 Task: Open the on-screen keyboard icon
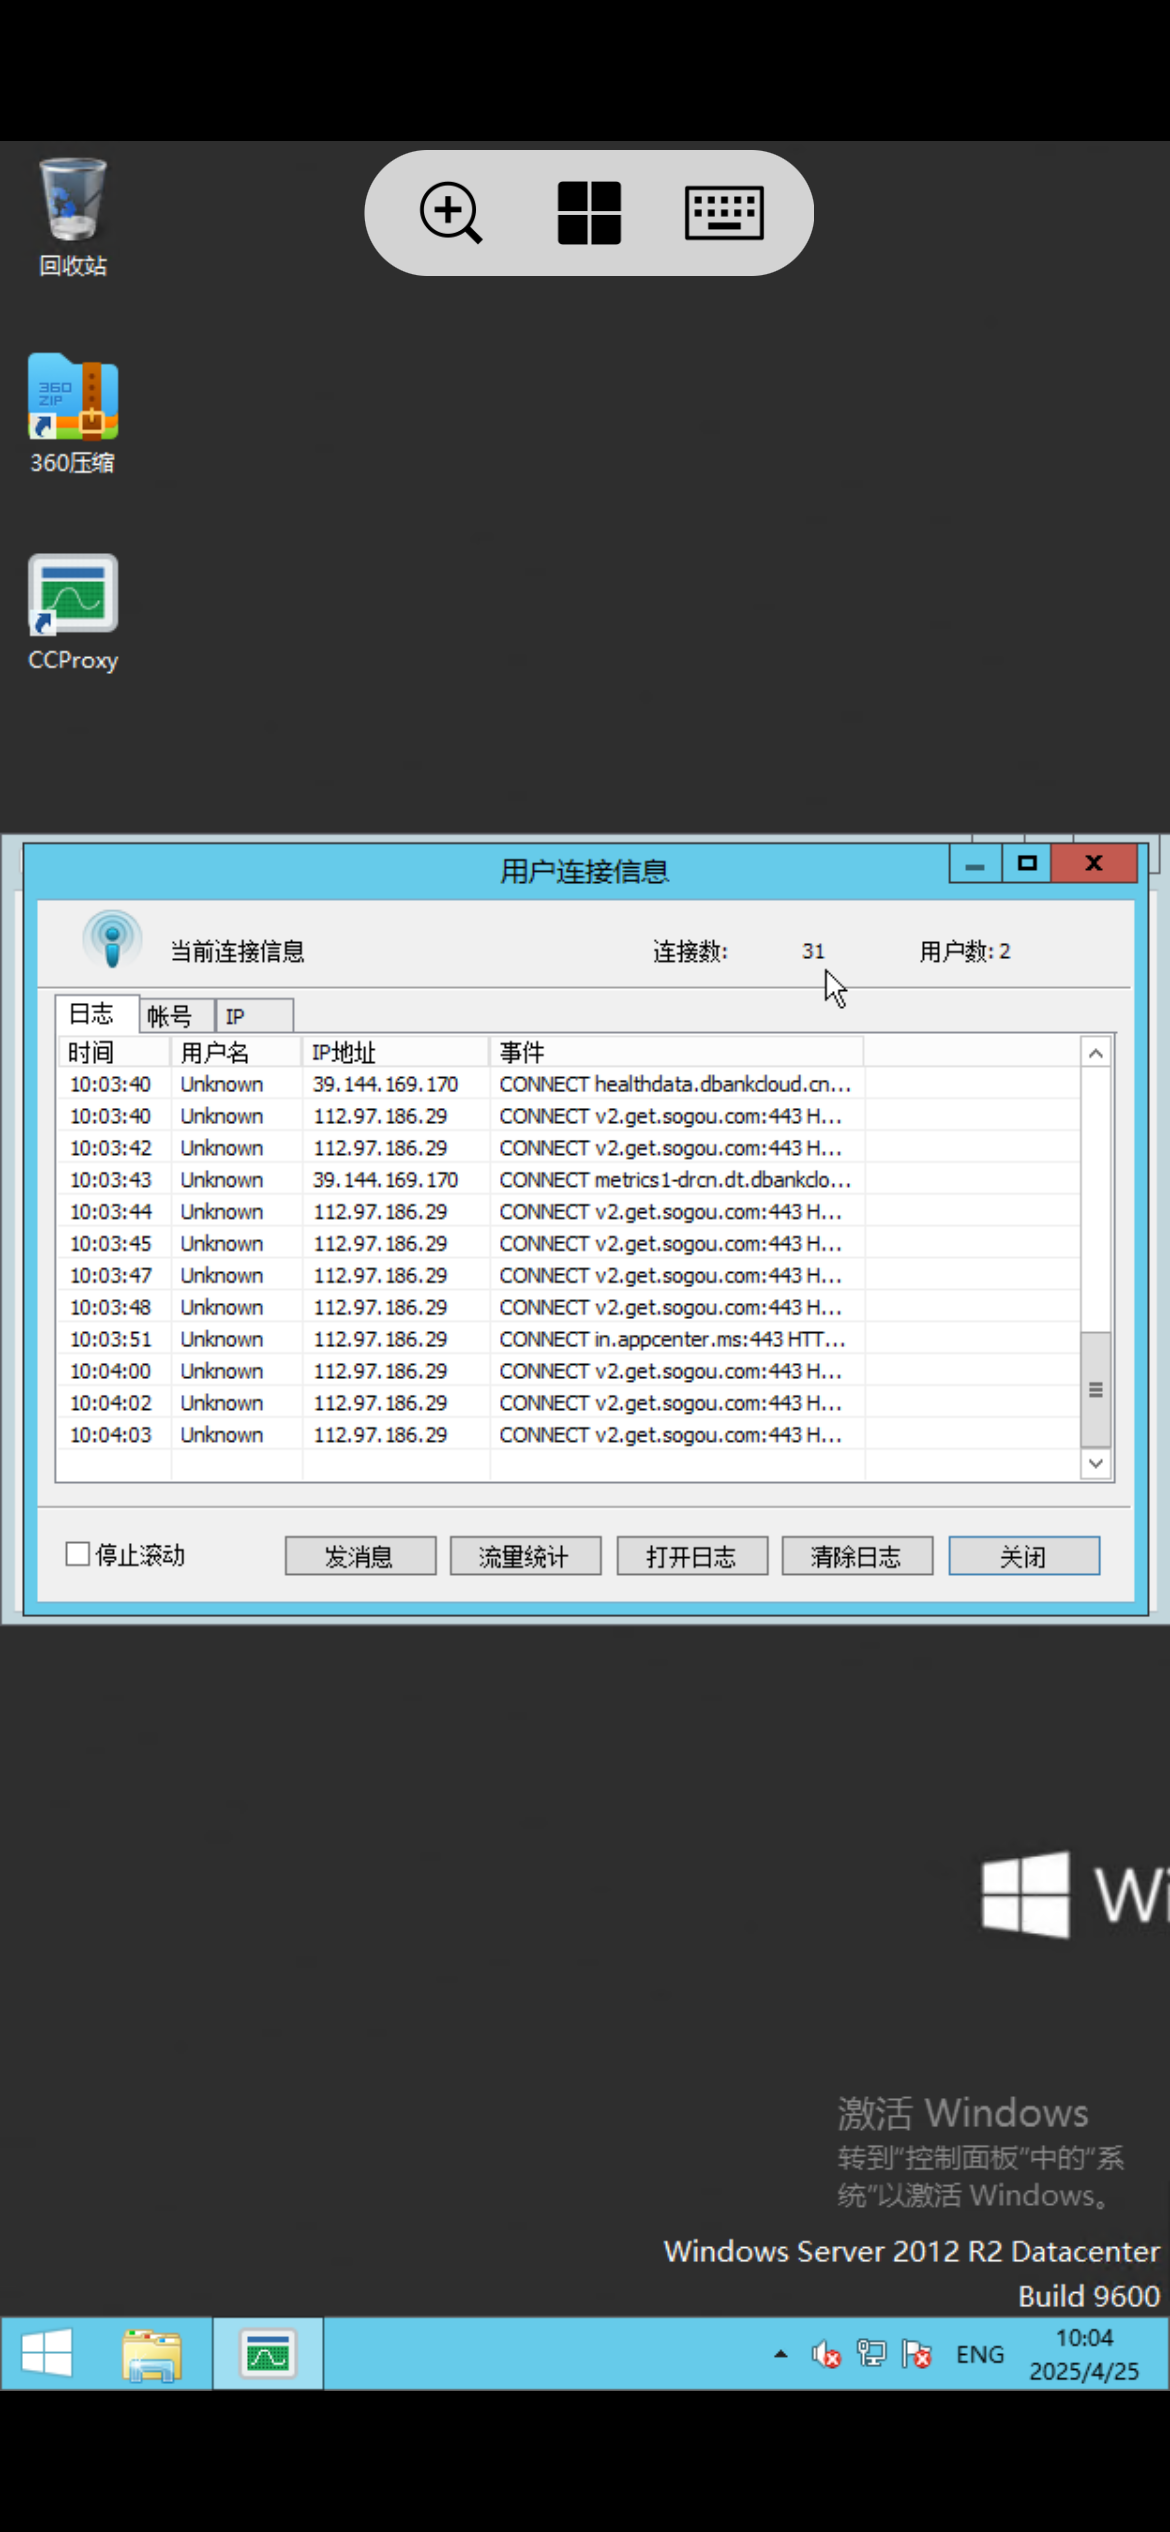[724, 213]
